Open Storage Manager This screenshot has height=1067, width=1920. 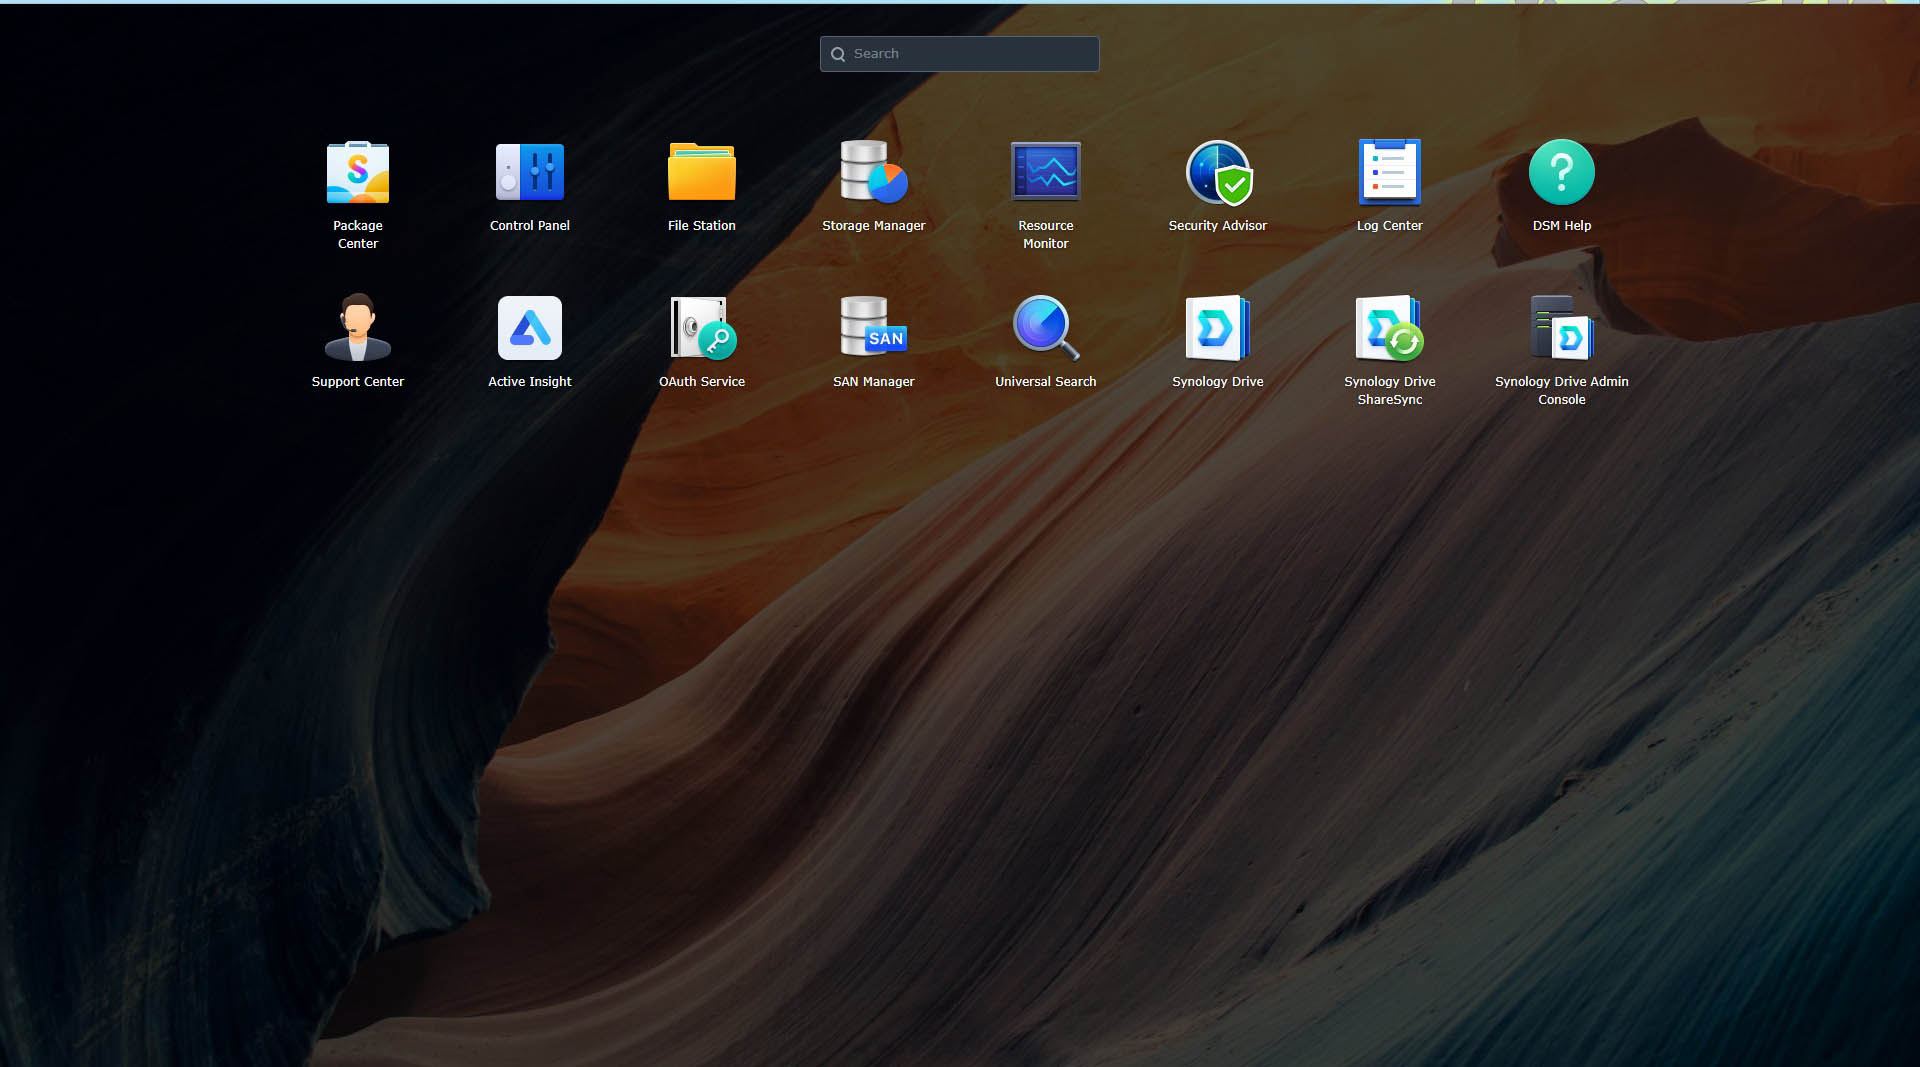[x=874, y=172]
